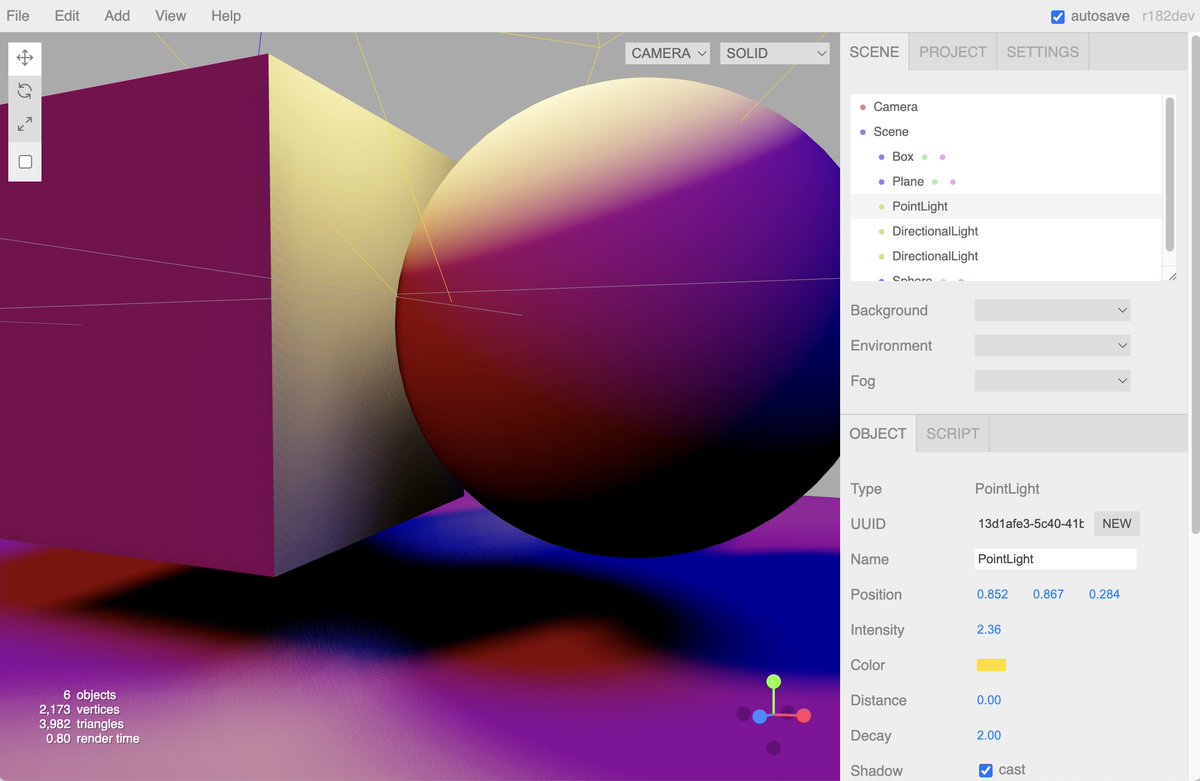Click the PointLight Name input field
The image size is (1200, 781).
(x=1055, y=558)
